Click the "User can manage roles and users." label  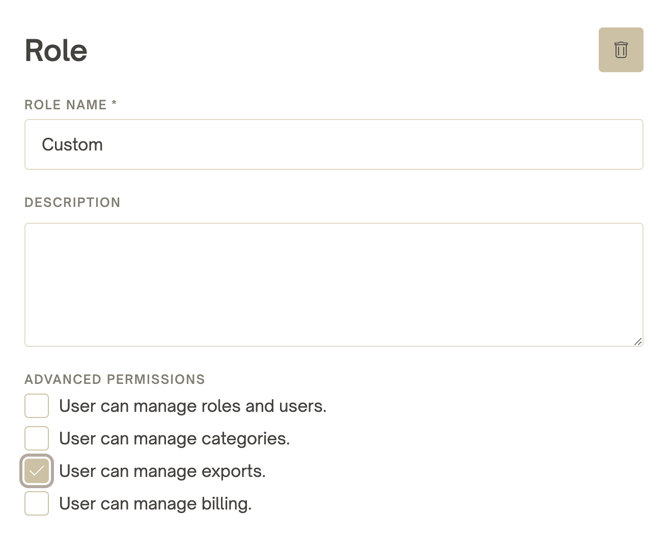pyautogui.click(x=192, y=406)
